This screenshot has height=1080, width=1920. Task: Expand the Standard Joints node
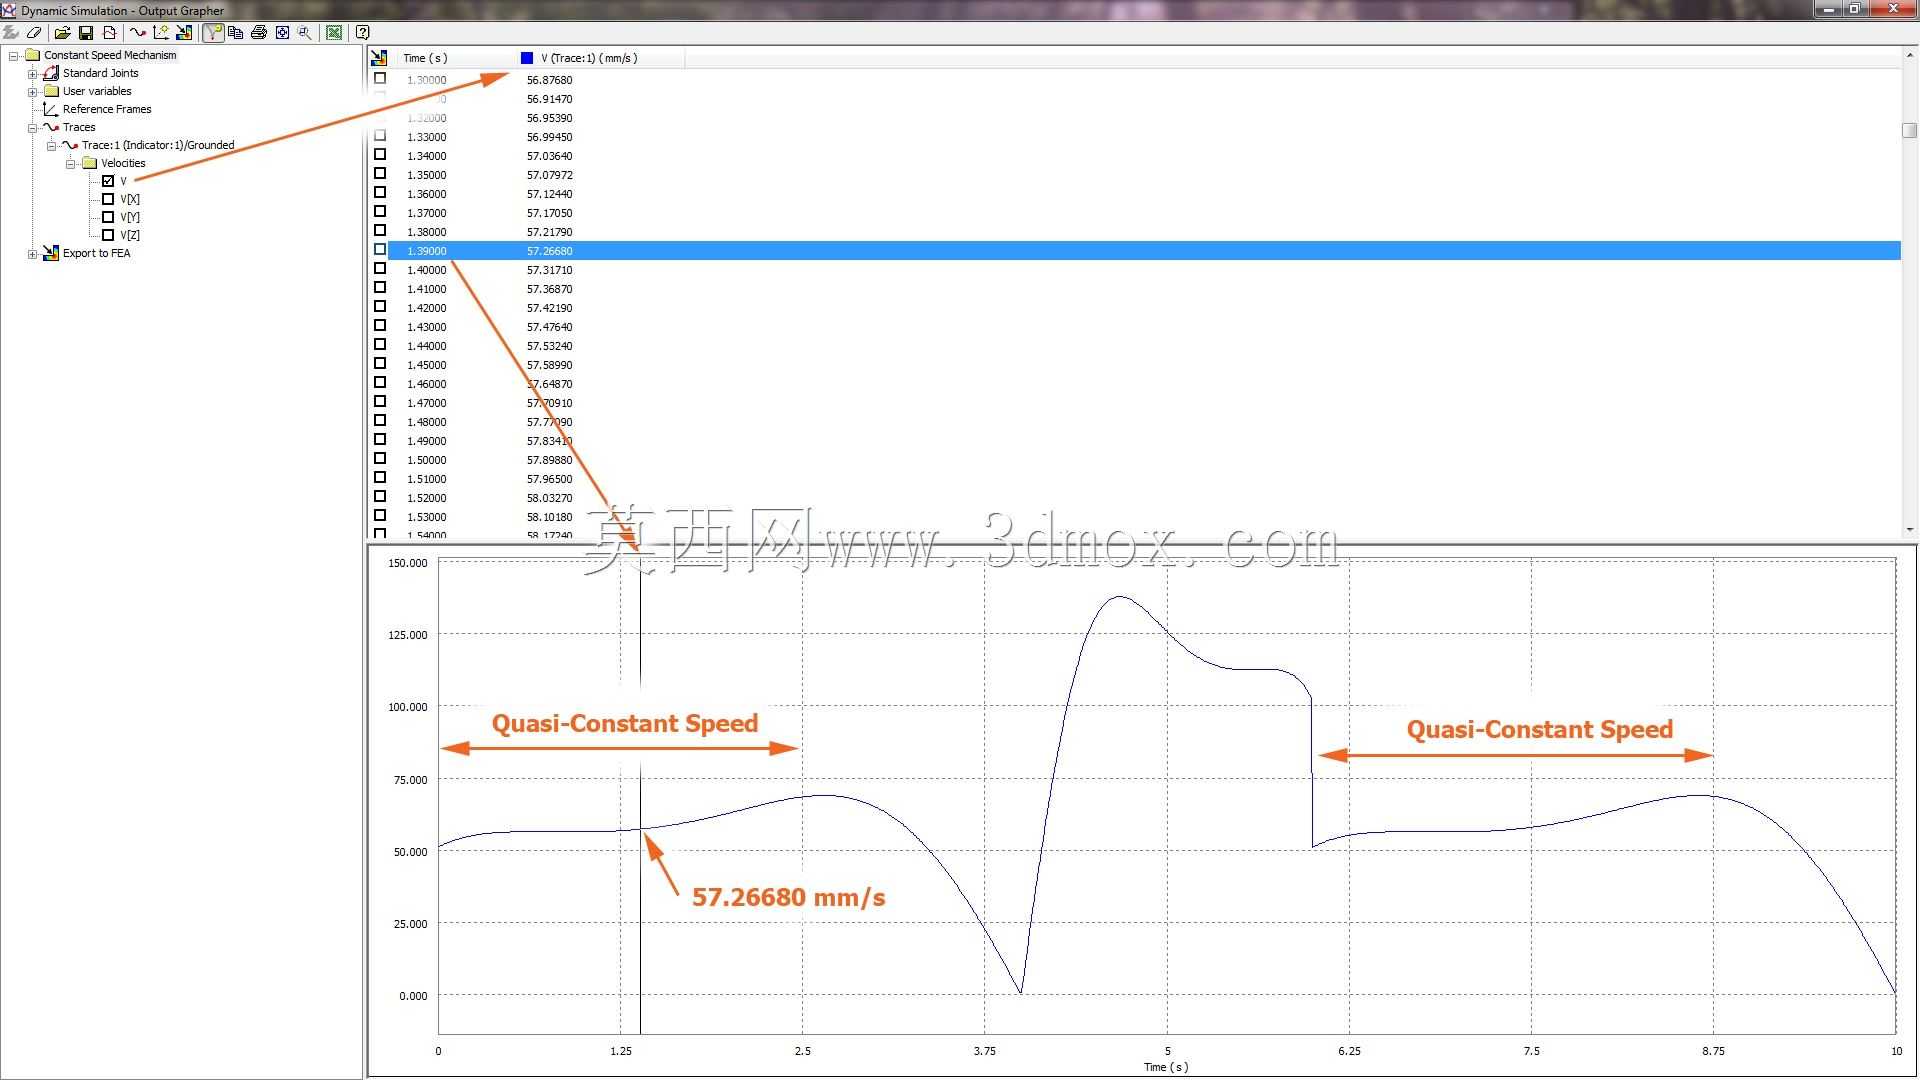(33, 74)
